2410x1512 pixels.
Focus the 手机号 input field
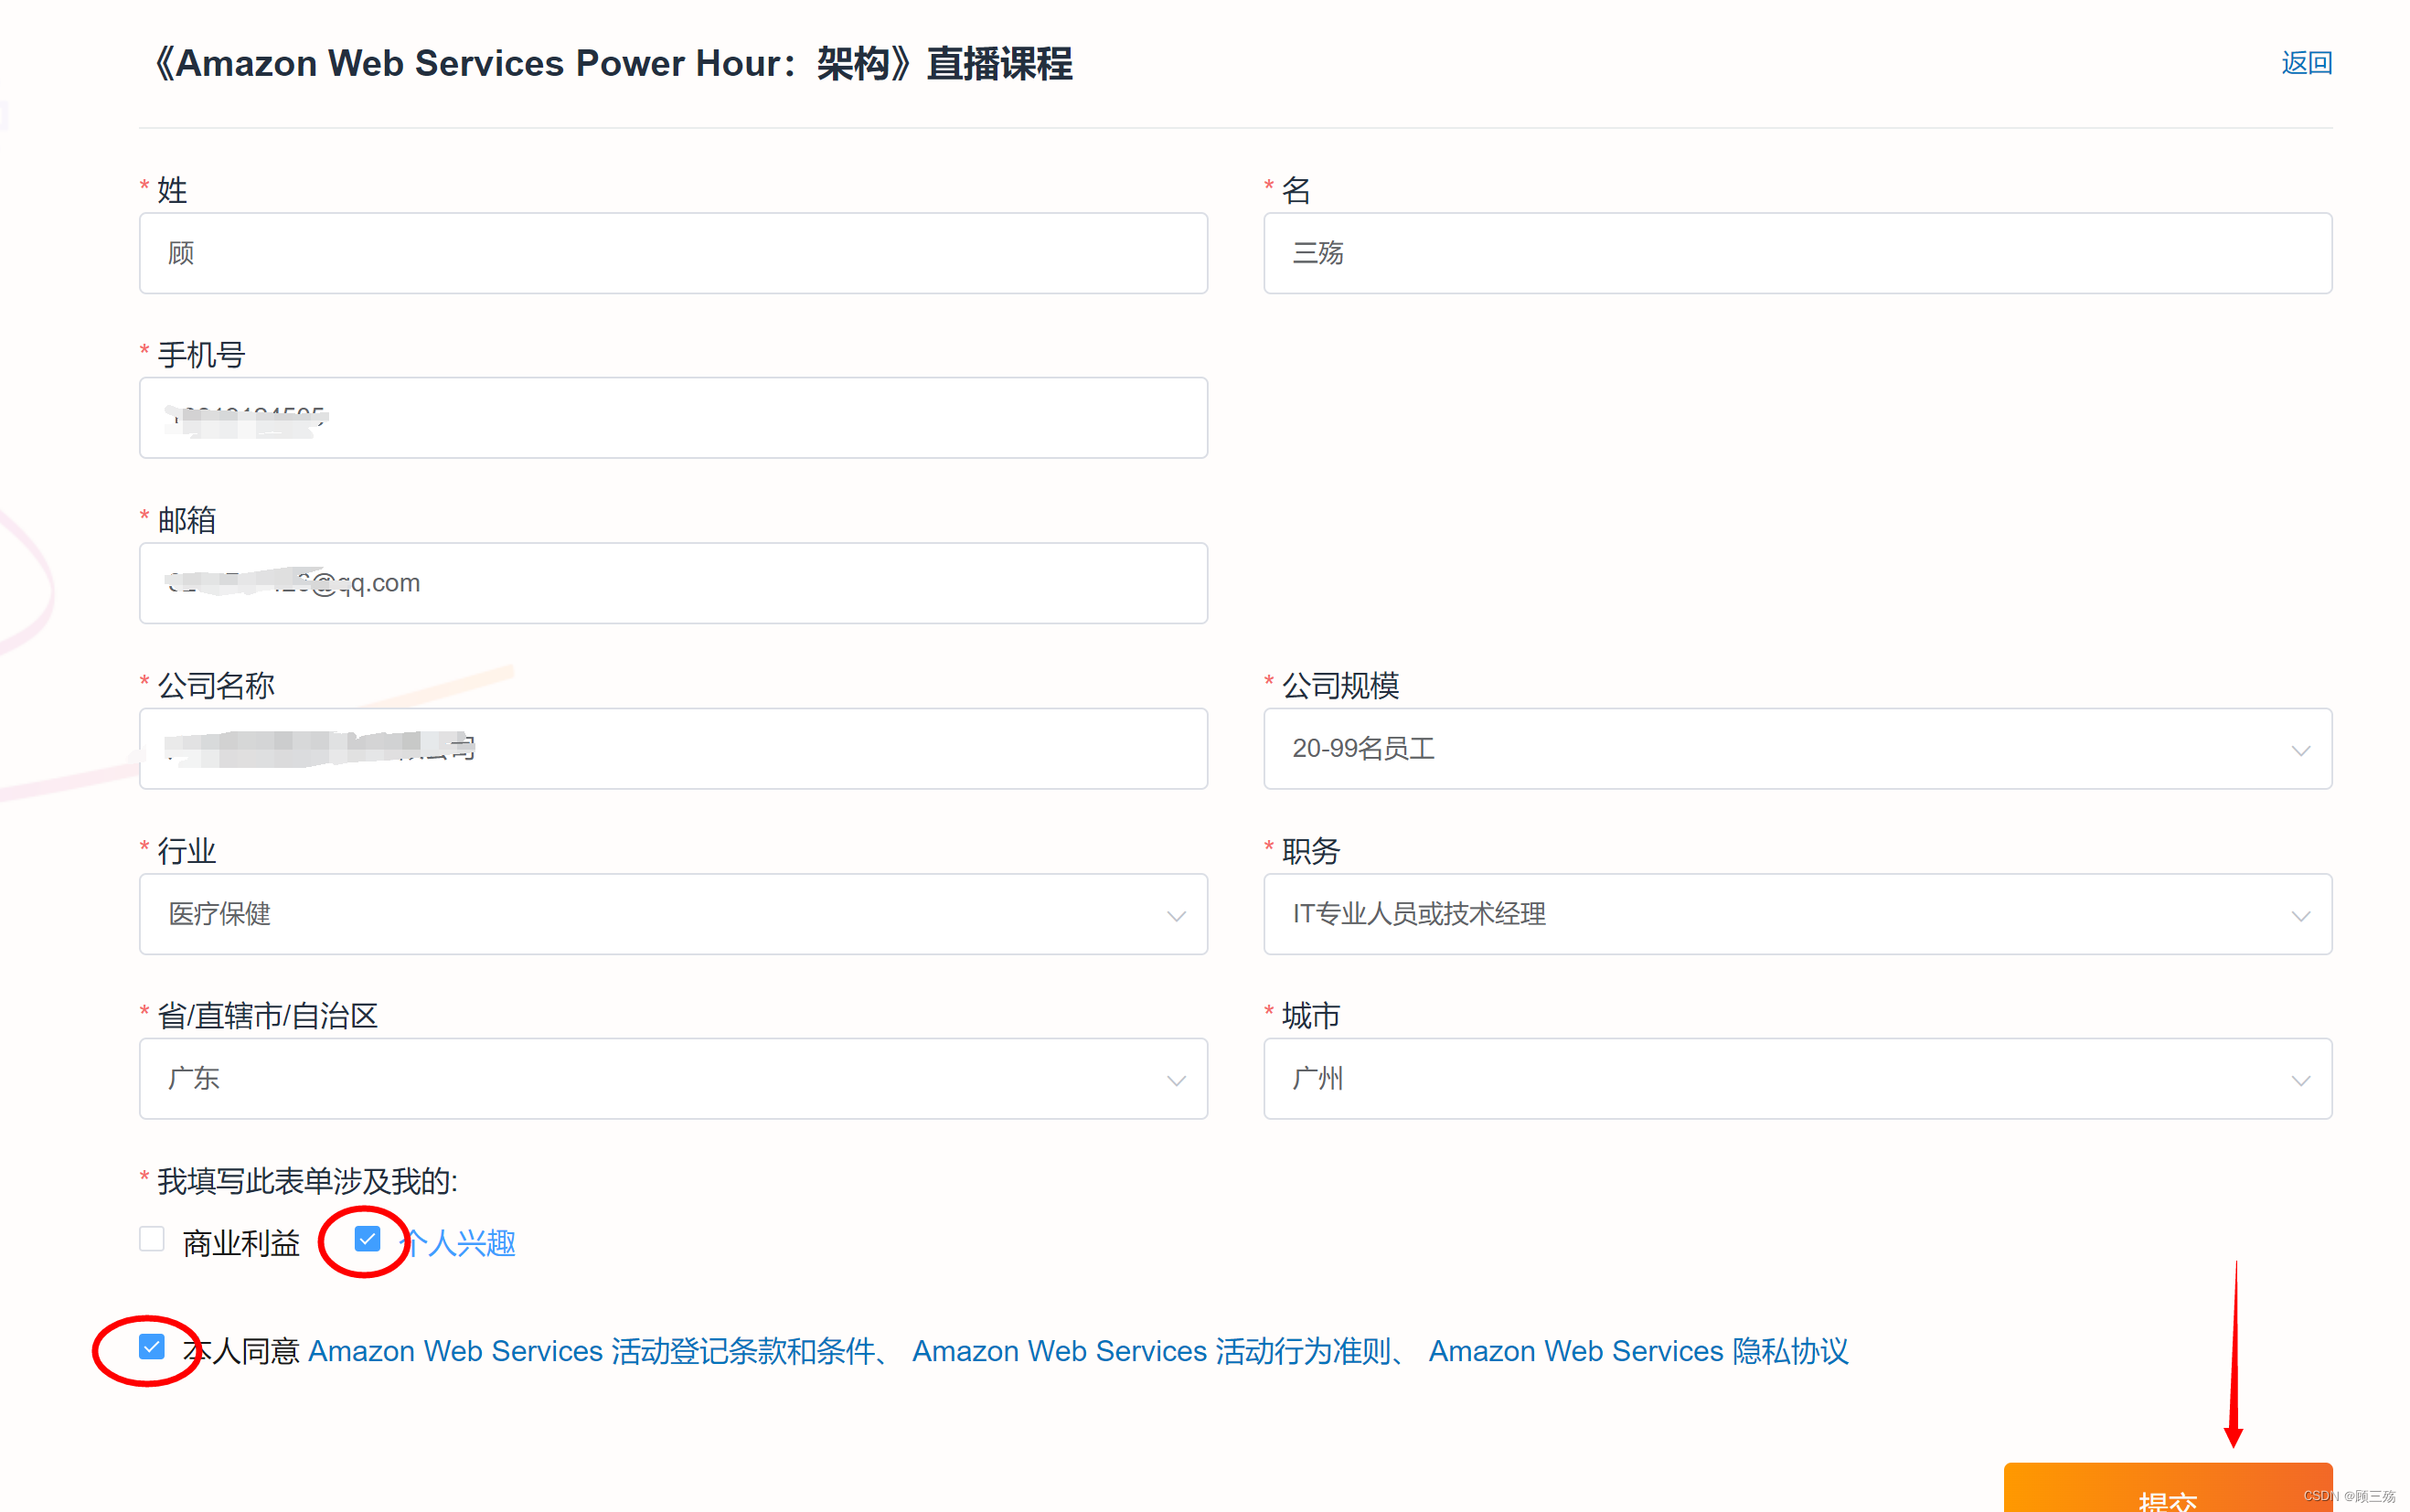point(673,418)
